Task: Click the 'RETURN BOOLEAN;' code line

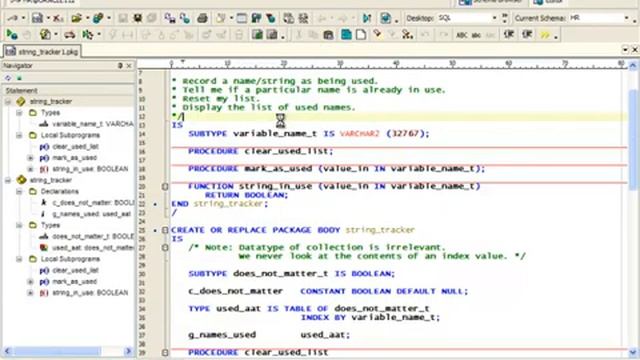Action: pos(247,195)
